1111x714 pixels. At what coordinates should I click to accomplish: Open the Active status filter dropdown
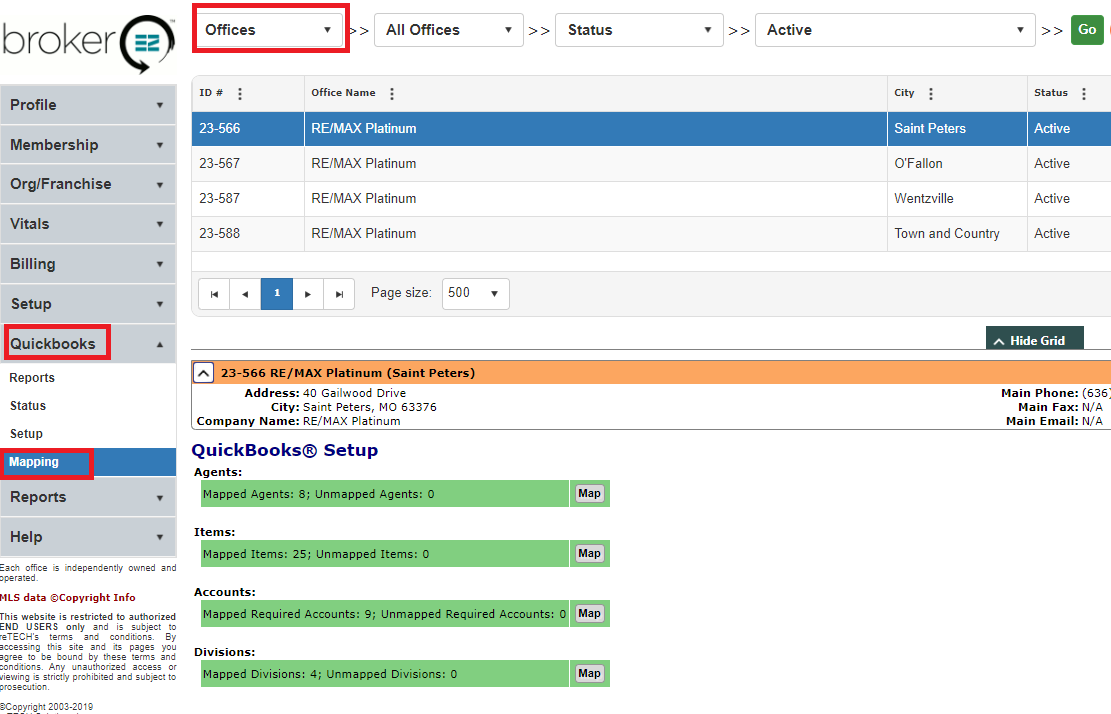click(893, 30)
